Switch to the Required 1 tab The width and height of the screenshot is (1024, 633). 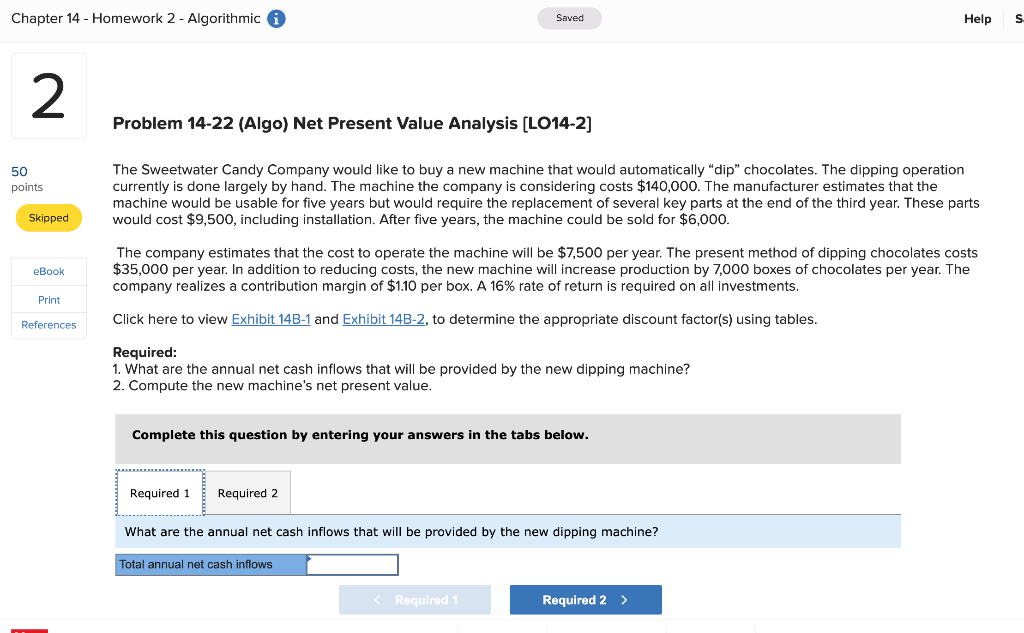[159, 492]
